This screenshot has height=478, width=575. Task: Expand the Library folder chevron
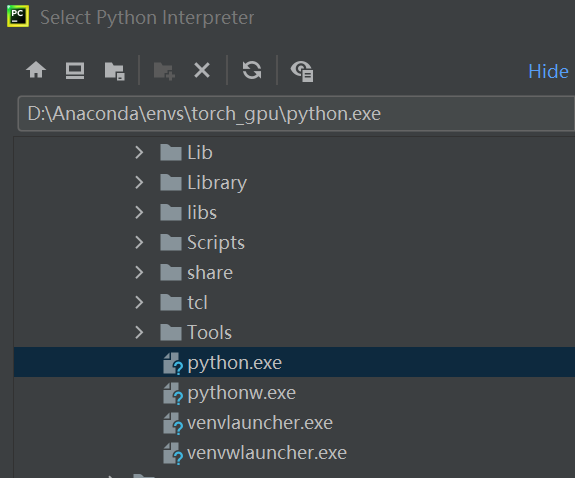139,182
